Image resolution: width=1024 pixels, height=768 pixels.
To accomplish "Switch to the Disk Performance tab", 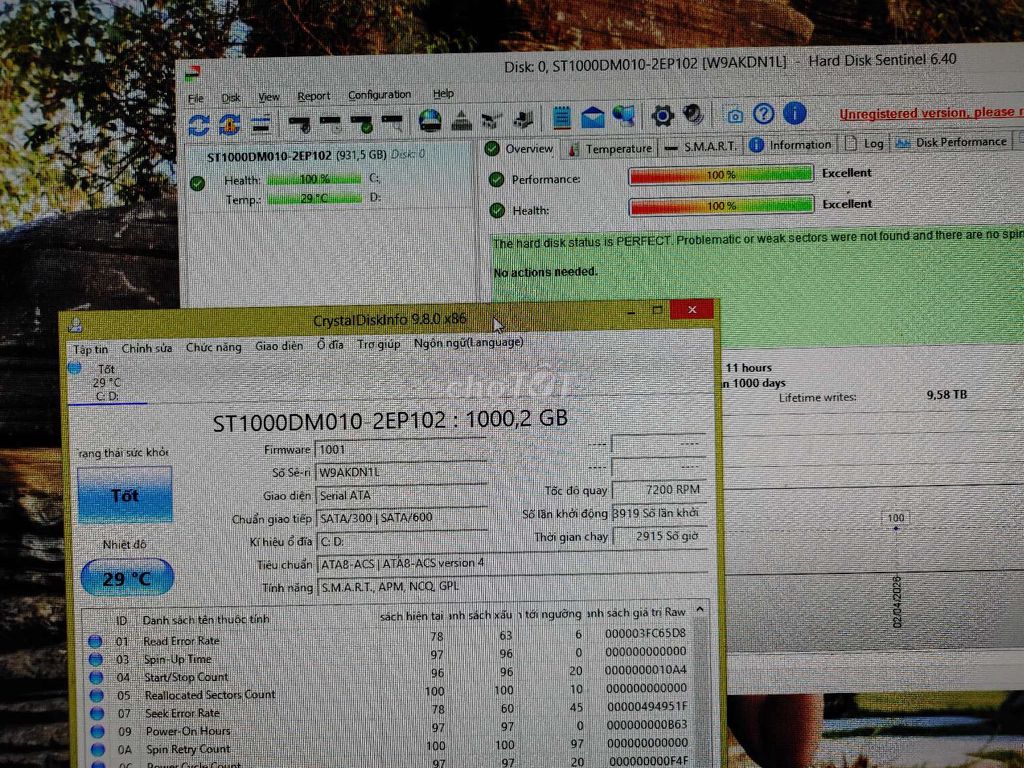I will click(951, 142).
